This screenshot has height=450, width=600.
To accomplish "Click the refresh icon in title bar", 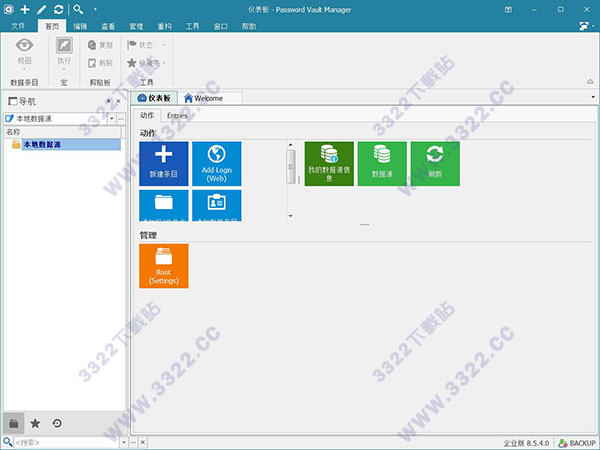I will 59,10.
